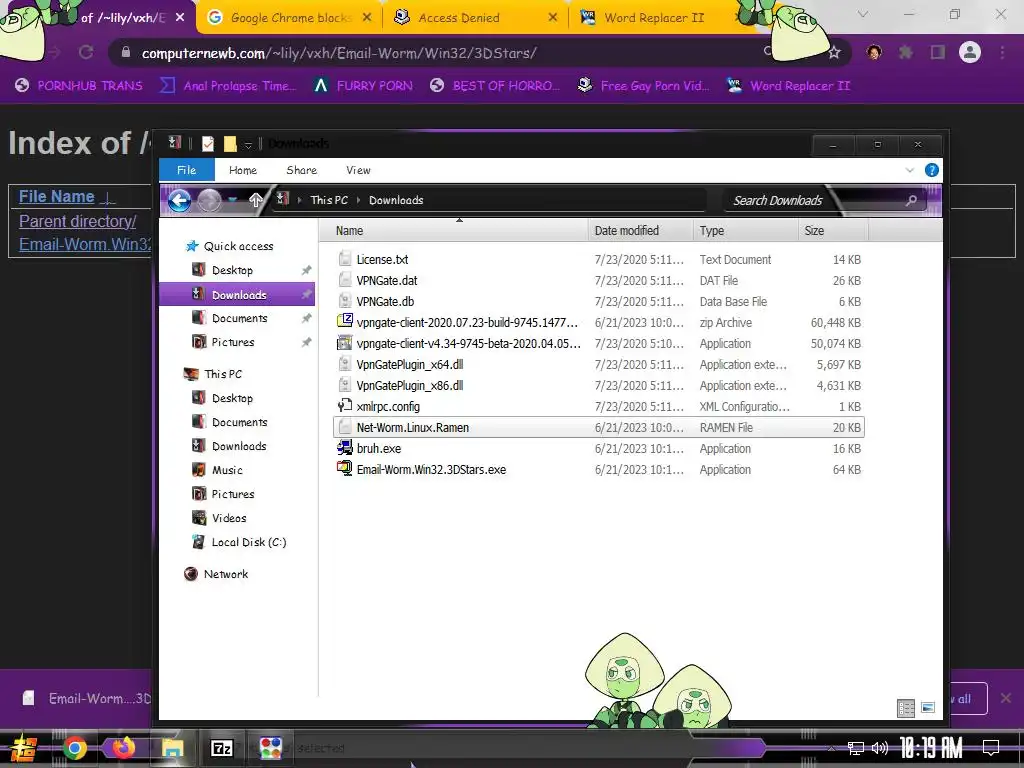
Task: Open Chrome extensions puzzle icon
Action: (x=906, y=52)
